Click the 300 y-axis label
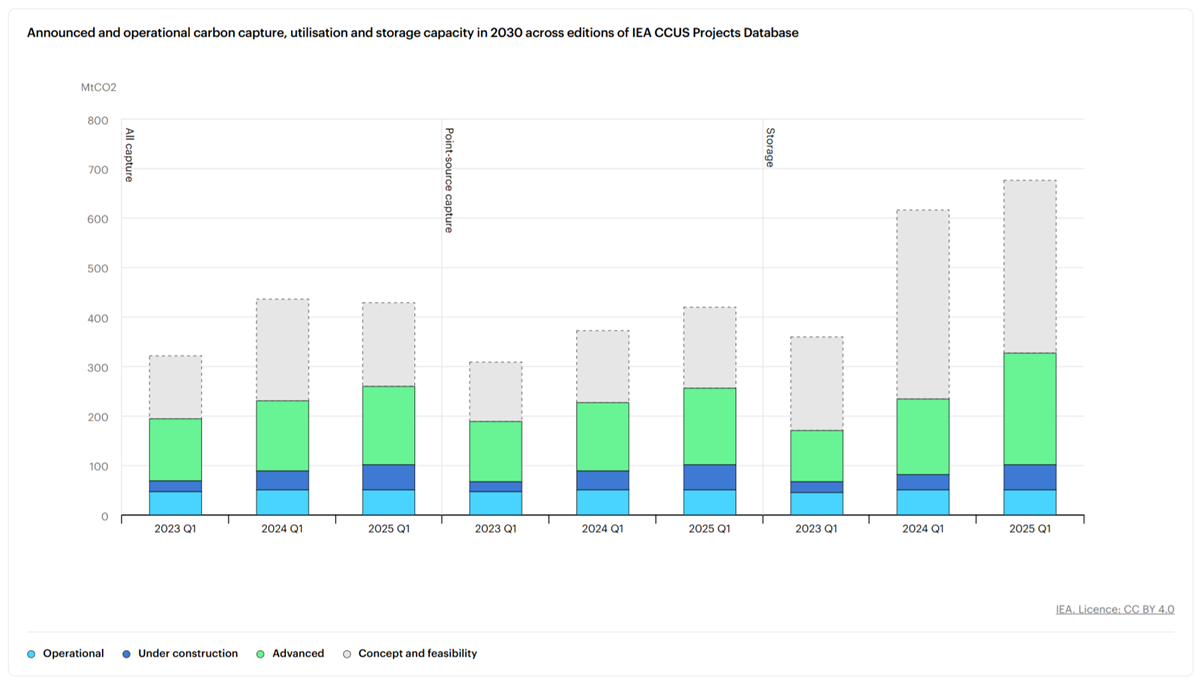Viewport: 1202px width, 683px height. pos(98,368)
